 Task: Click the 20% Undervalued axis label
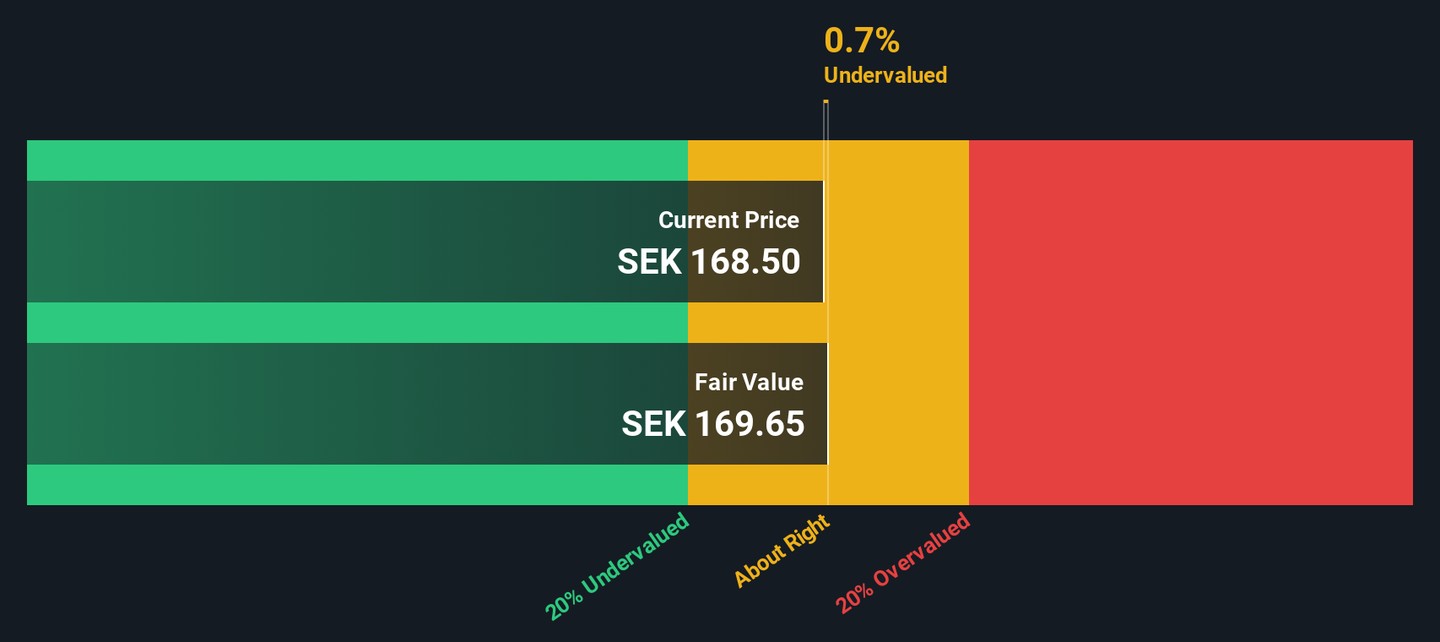618,566
